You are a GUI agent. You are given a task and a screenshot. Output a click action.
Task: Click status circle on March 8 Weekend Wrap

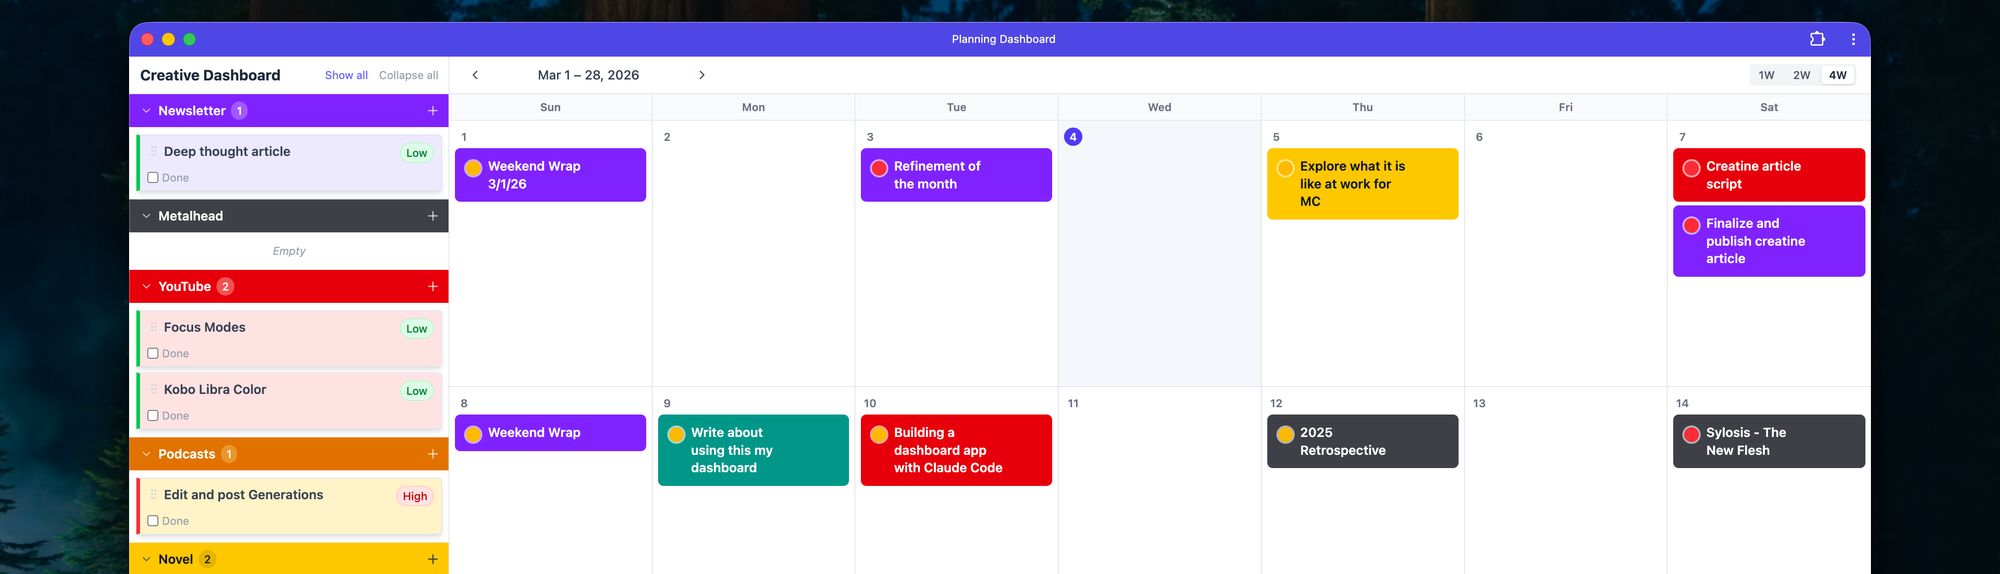[x=473, y=434]
